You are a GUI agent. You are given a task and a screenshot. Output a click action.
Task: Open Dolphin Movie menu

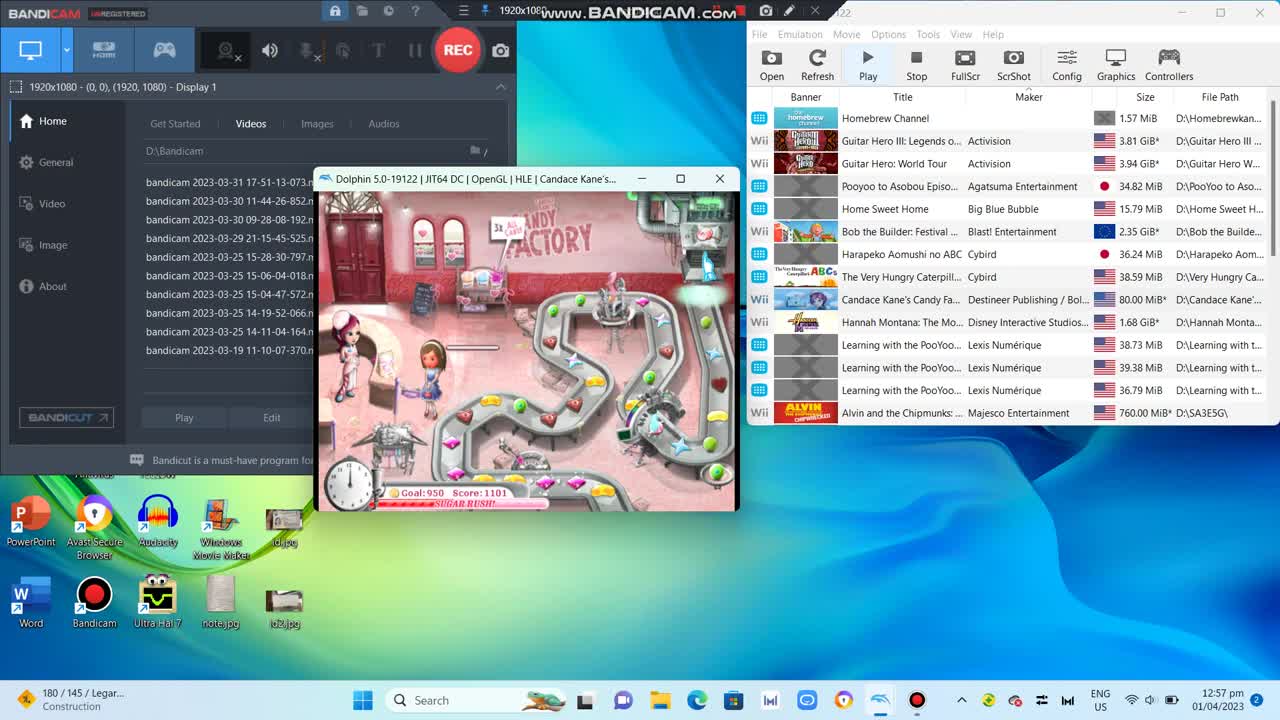[846, 34]
